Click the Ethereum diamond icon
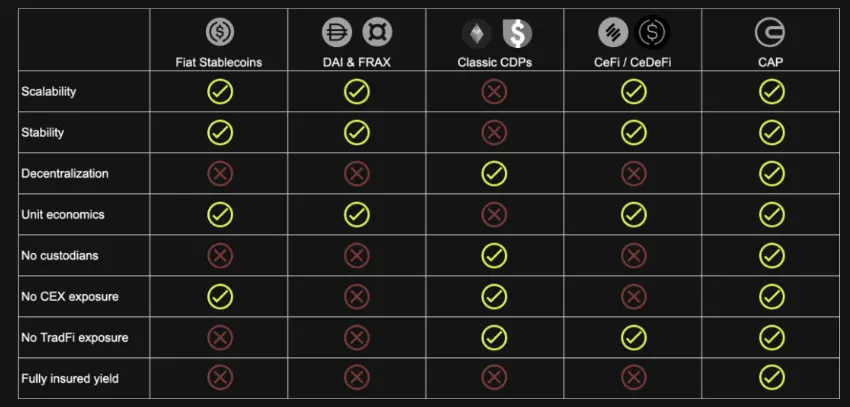The image size is (850, 407). (477, 34)
